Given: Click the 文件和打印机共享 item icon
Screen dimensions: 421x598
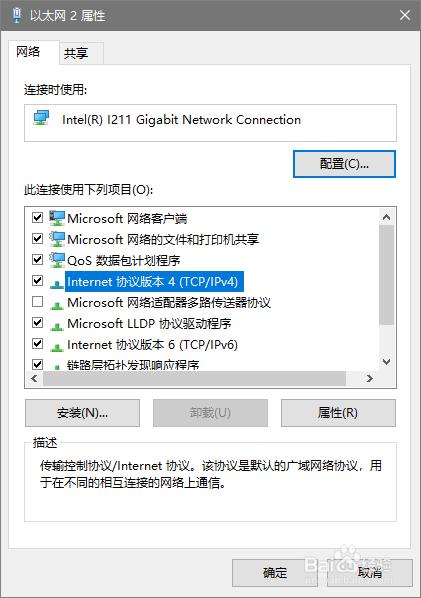Looking at the screenshot, I should (57, 239).
